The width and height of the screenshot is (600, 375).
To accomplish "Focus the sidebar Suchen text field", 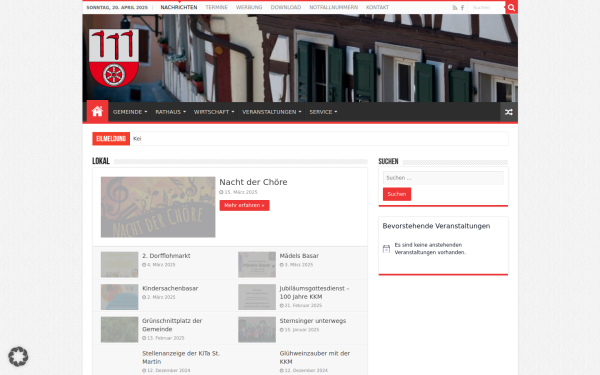I will tap(443, 178).
